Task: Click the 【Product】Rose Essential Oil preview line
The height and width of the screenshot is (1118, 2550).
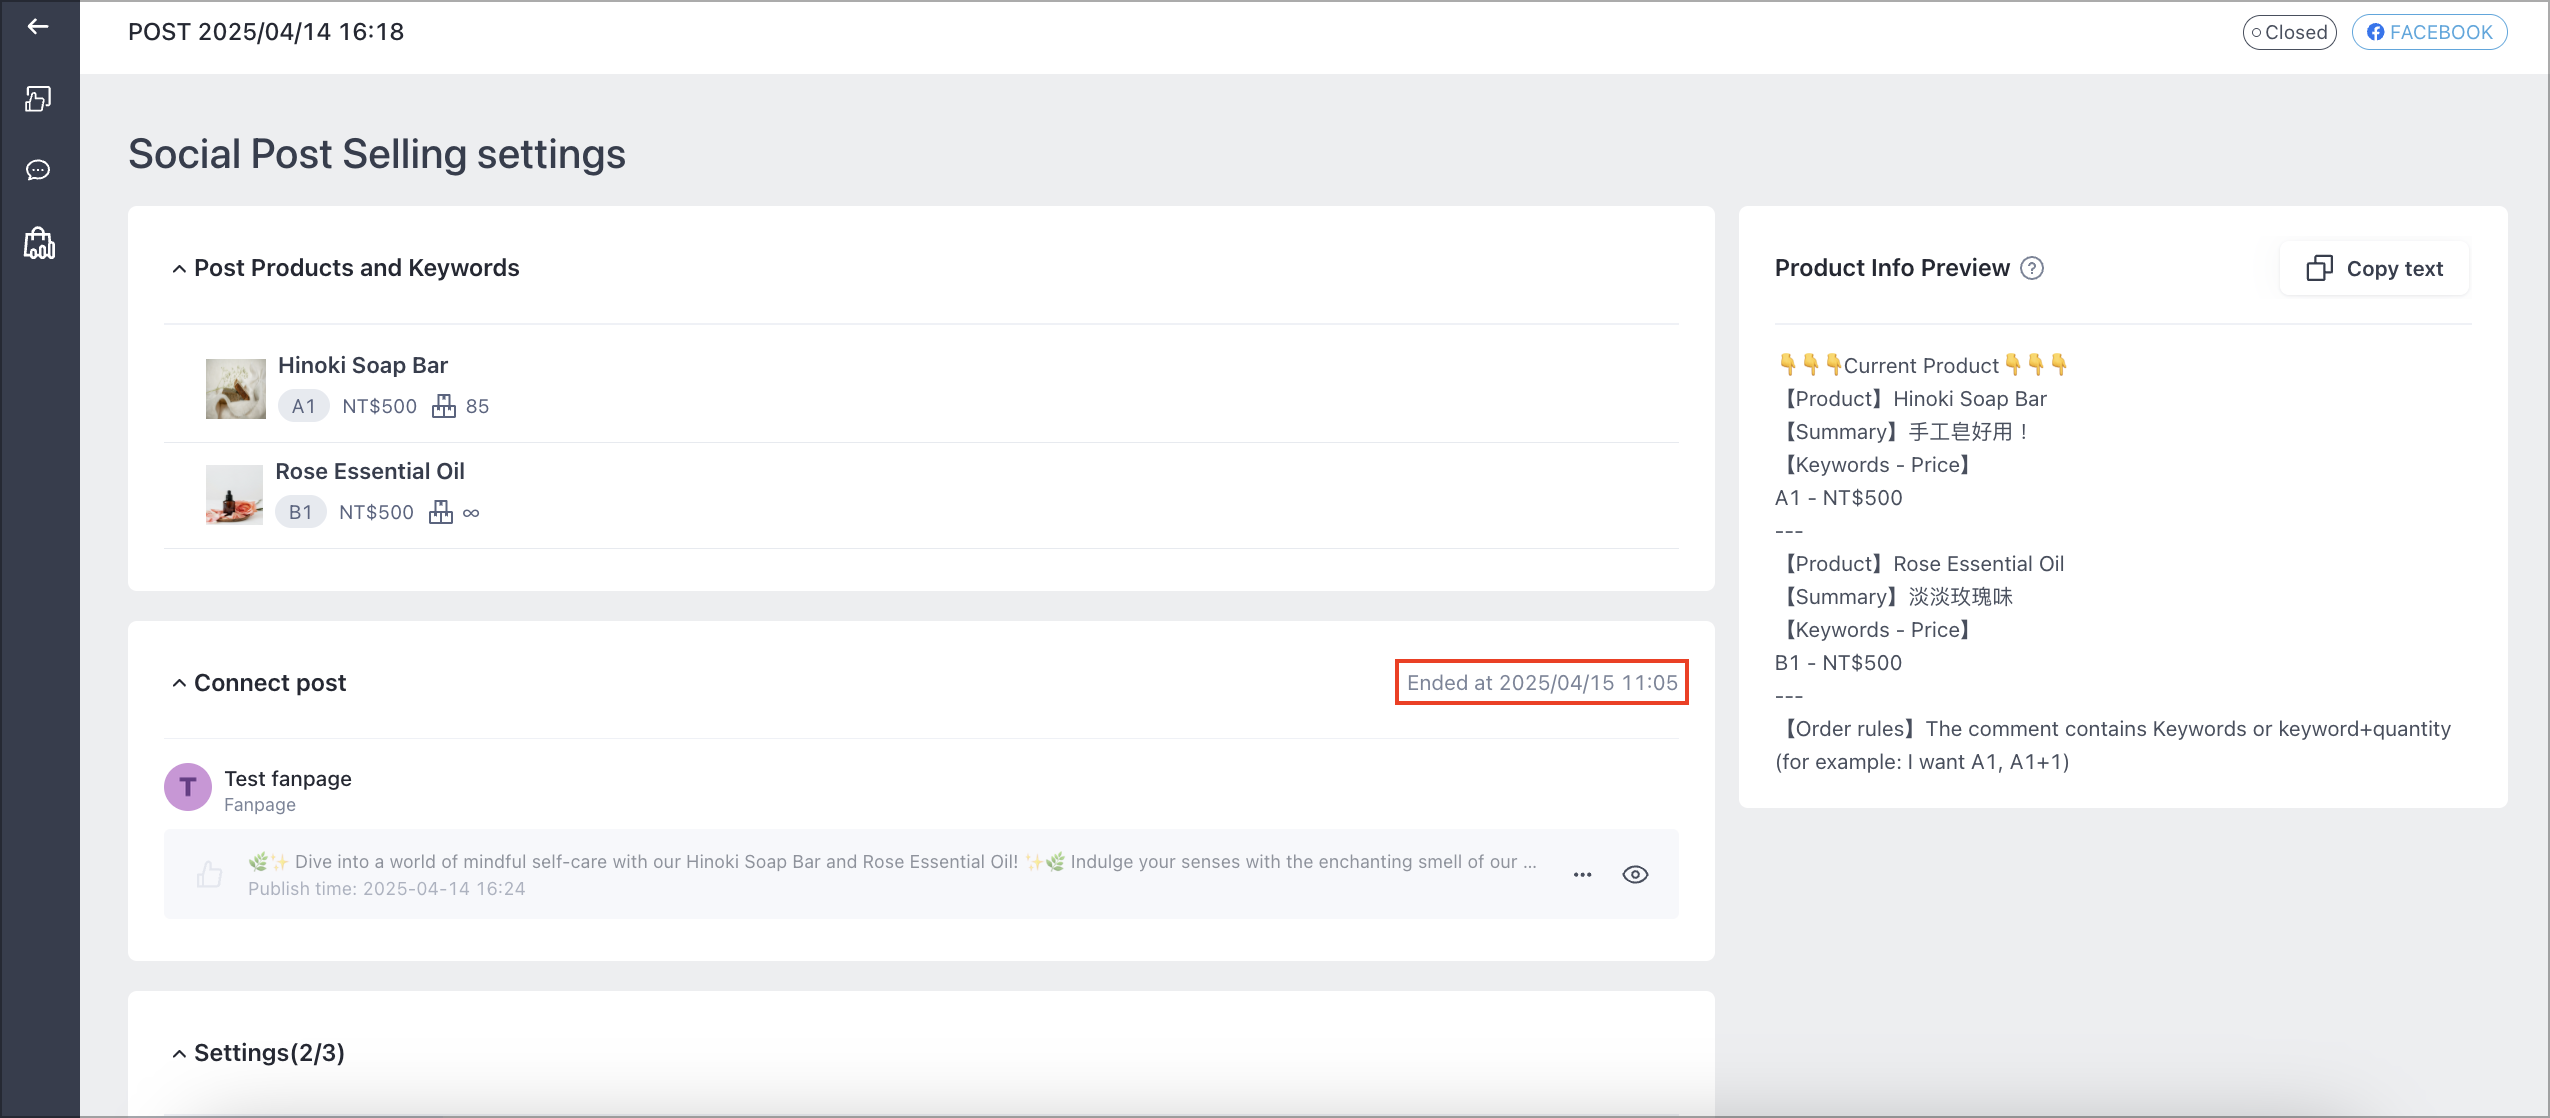Action: (1921, 563)
